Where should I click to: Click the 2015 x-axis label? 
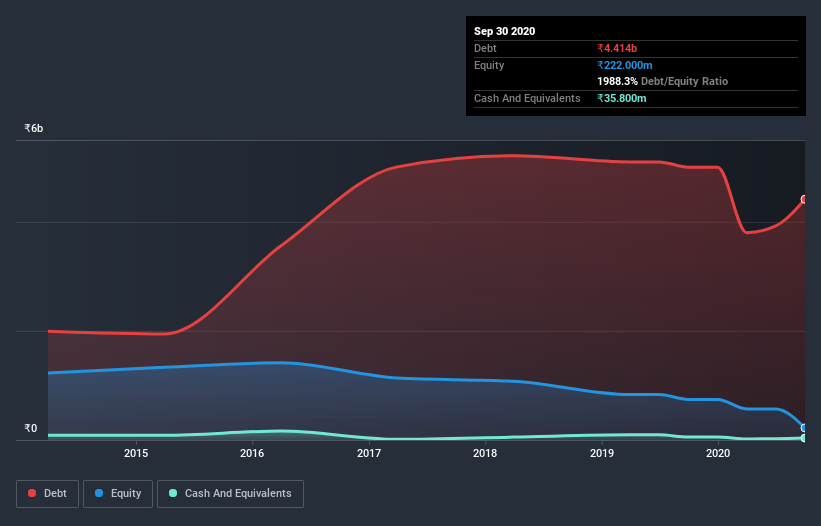pyautogui.click(x=136, y=453)
